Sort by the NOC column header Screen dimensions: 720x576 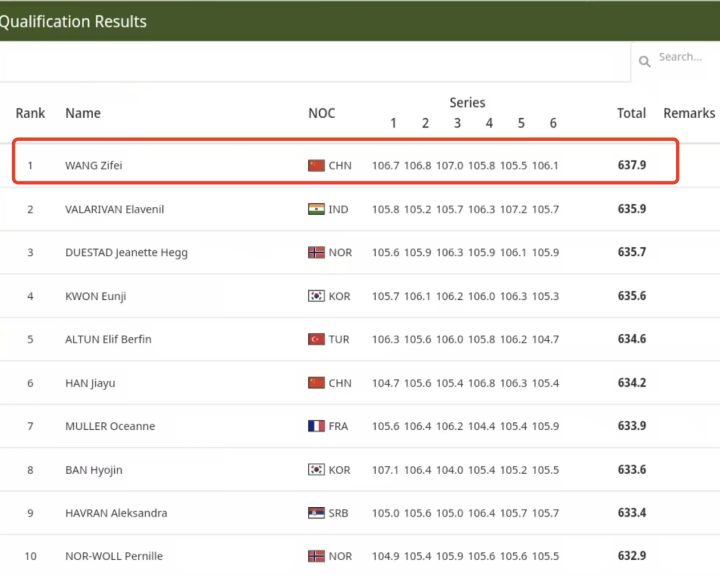click(x=321, y=113)
